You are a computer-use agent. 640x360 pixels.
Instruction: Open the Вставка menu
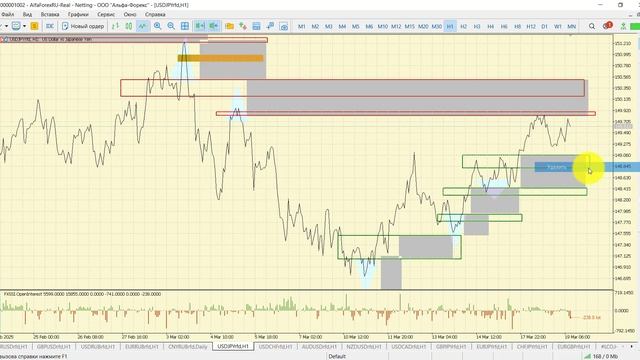[x=50, y=14]
